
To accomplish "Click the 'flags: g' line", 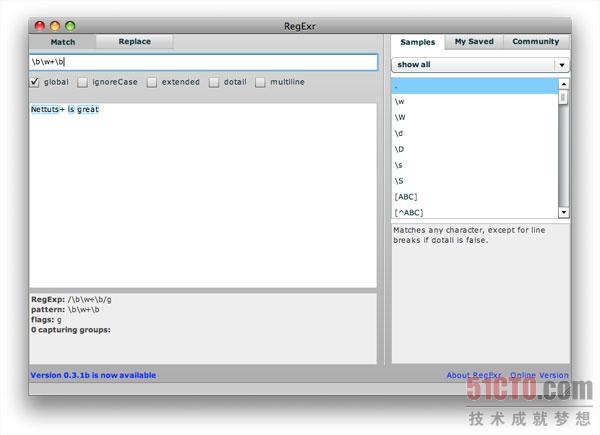I will coord(46,319).
